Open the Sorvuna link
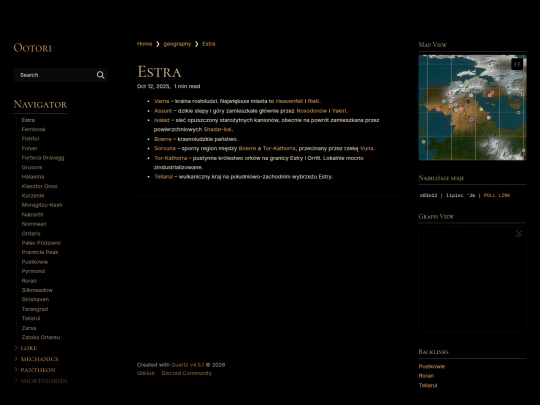Image resolution: width=540 pixels, height=405 pixels. click(165, 148)
